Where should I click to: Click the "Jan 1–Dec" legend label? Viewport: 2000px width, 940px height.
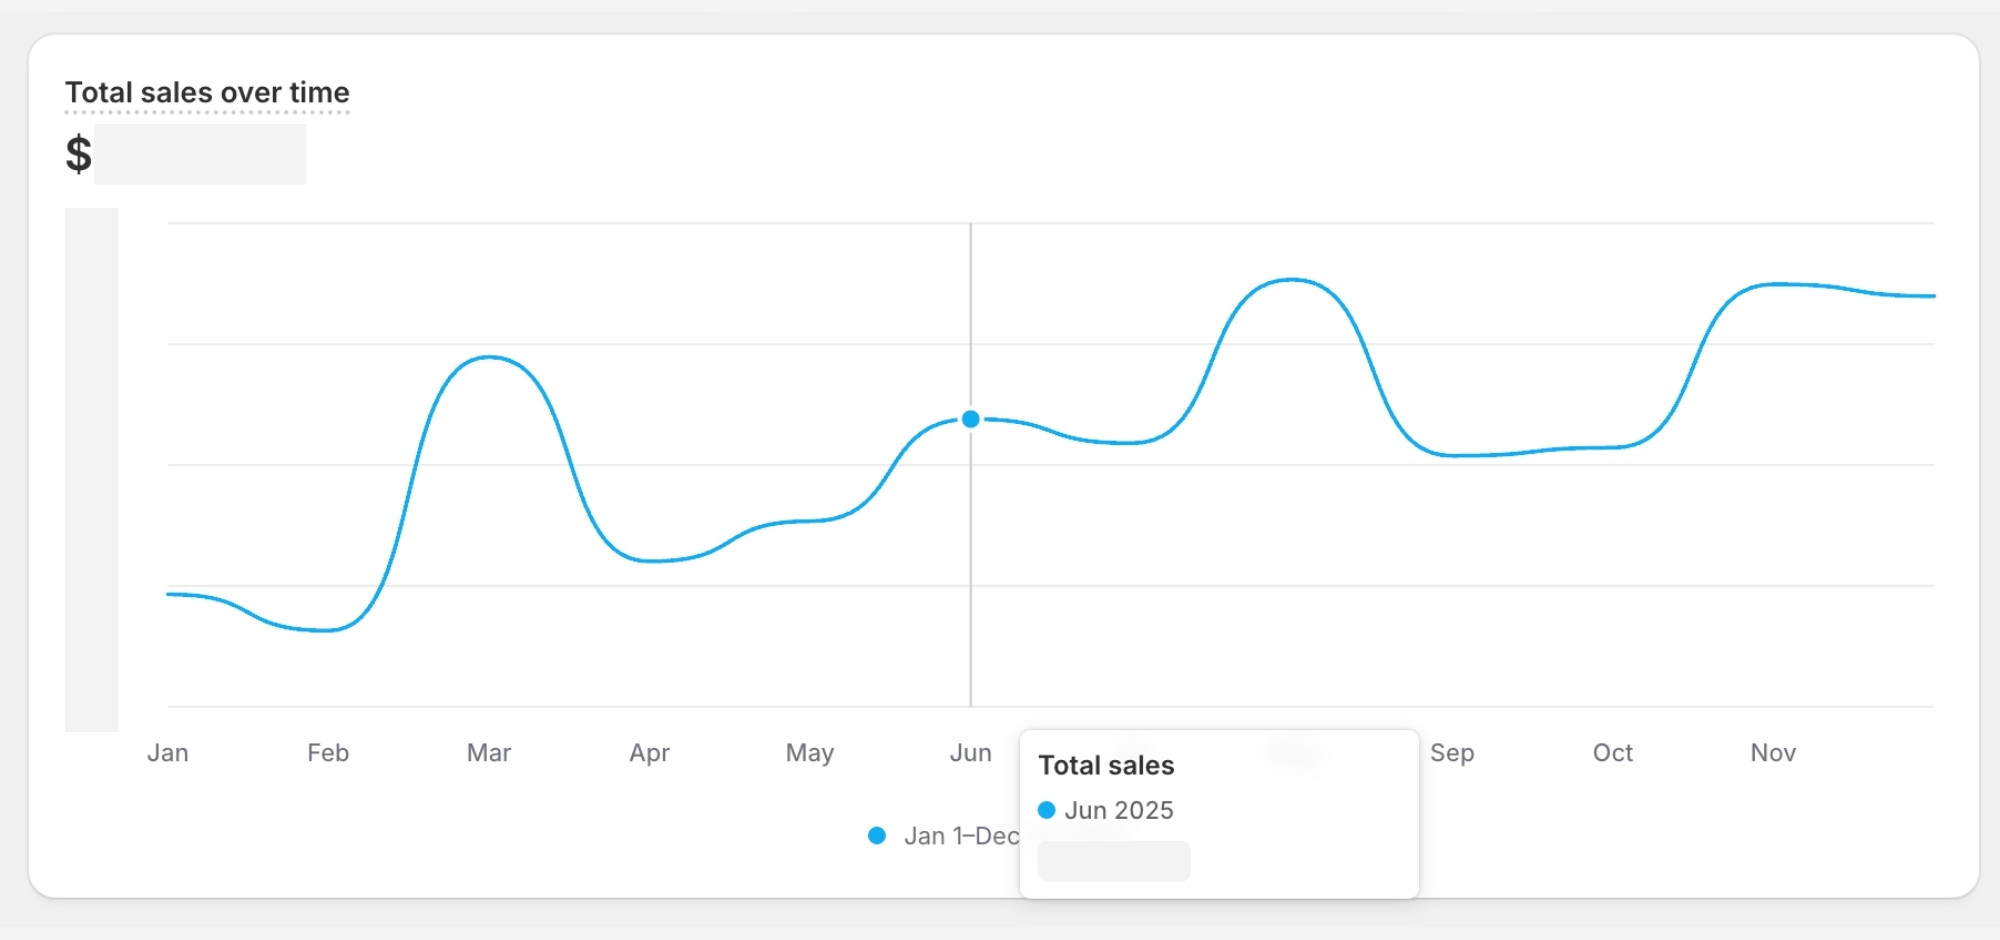pyautogui.click(x=960, y=836)
